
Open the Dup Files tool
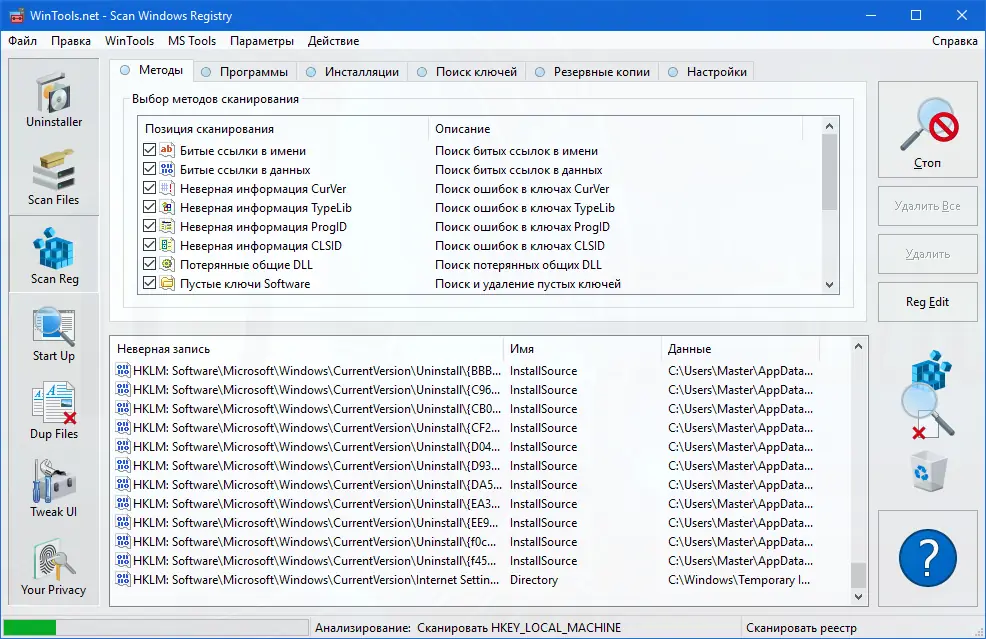click(x=54, y=411)
